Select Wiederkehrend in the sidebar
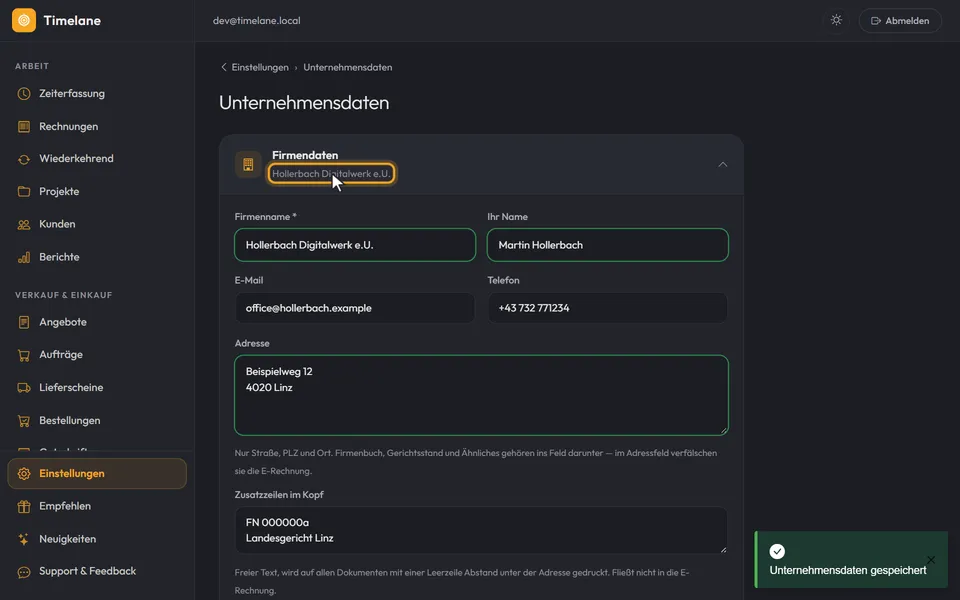960x600 pixels. (97, 159)
